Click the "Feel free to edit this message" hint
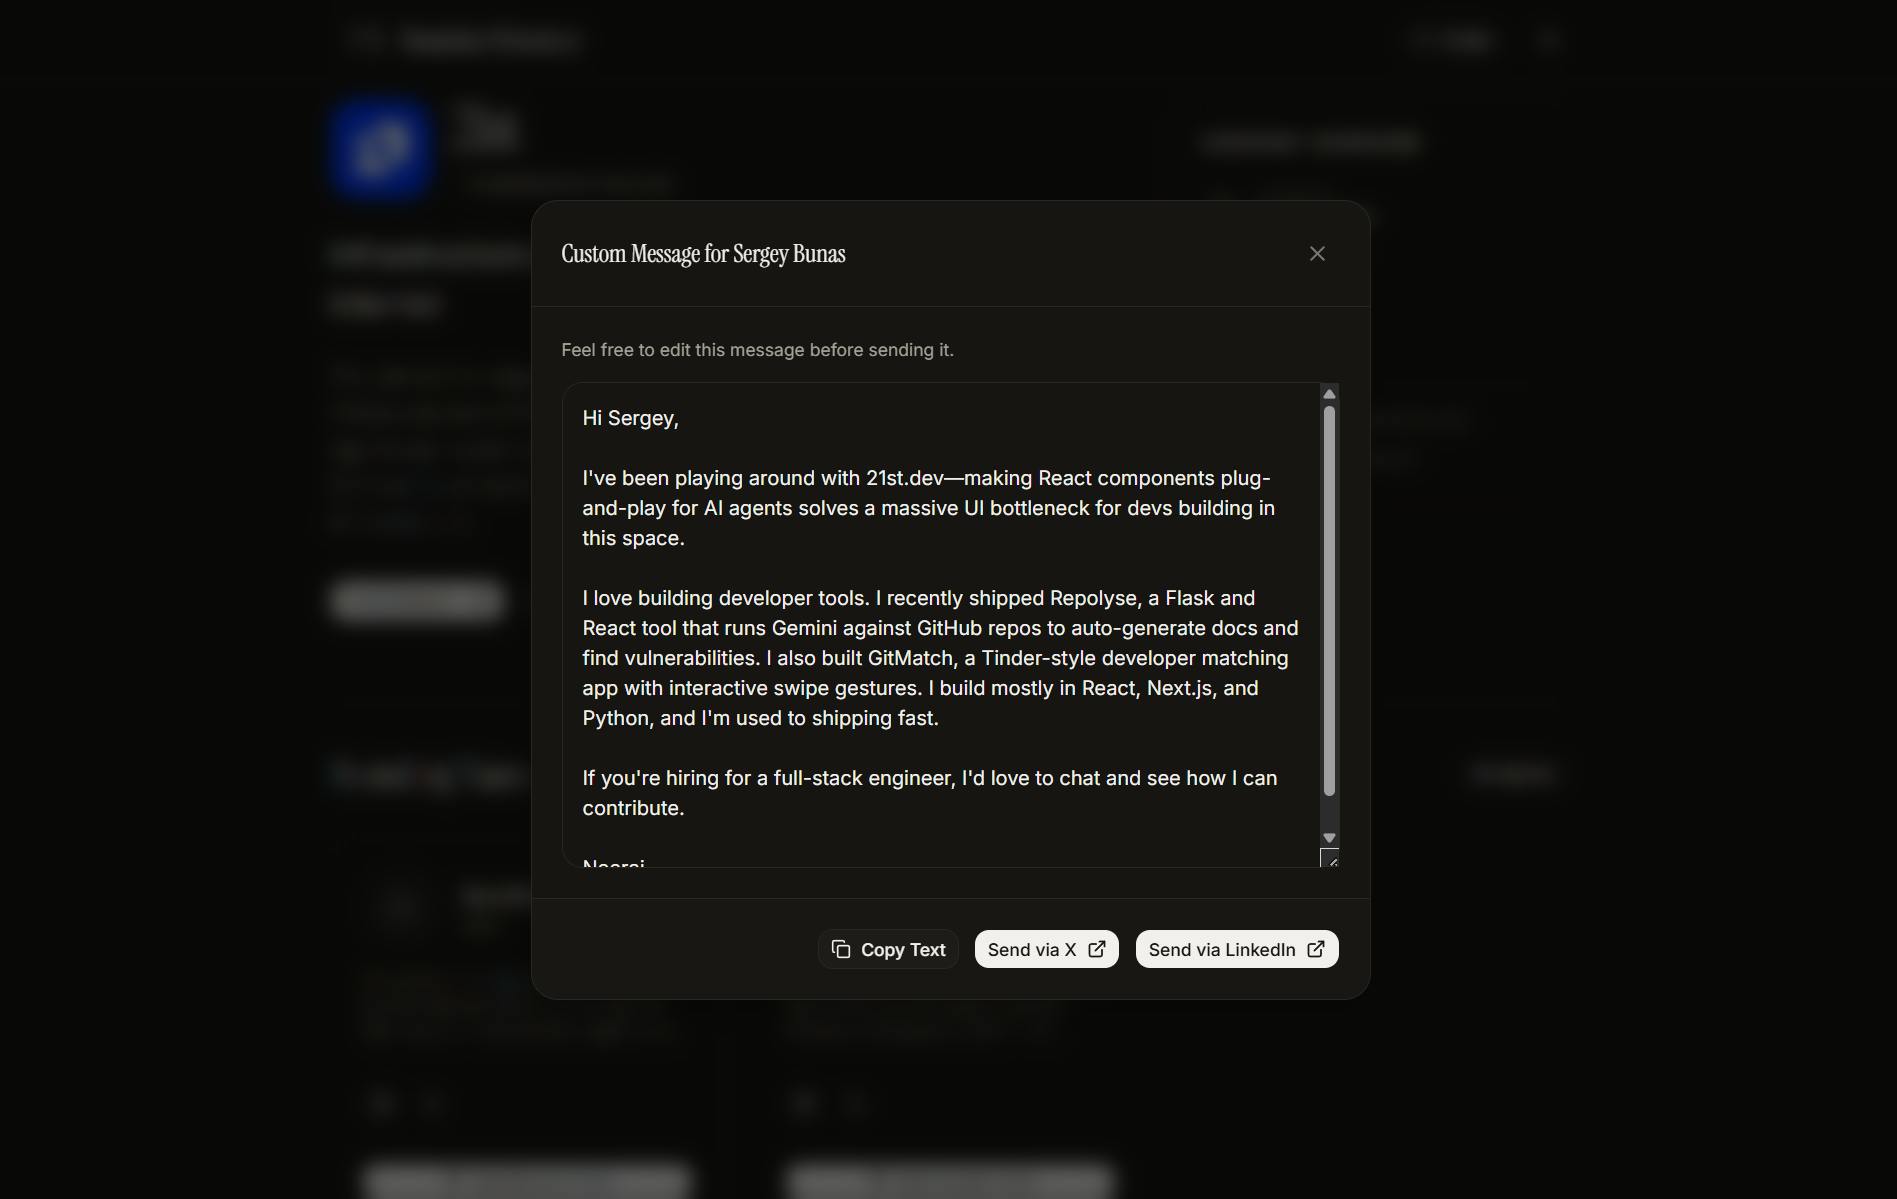 click(757, 350)
